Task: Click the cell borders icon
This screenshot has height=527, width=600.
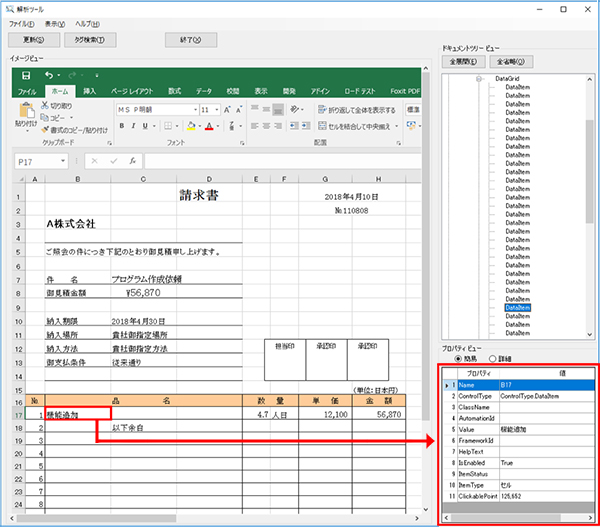Action: [168, 126]
